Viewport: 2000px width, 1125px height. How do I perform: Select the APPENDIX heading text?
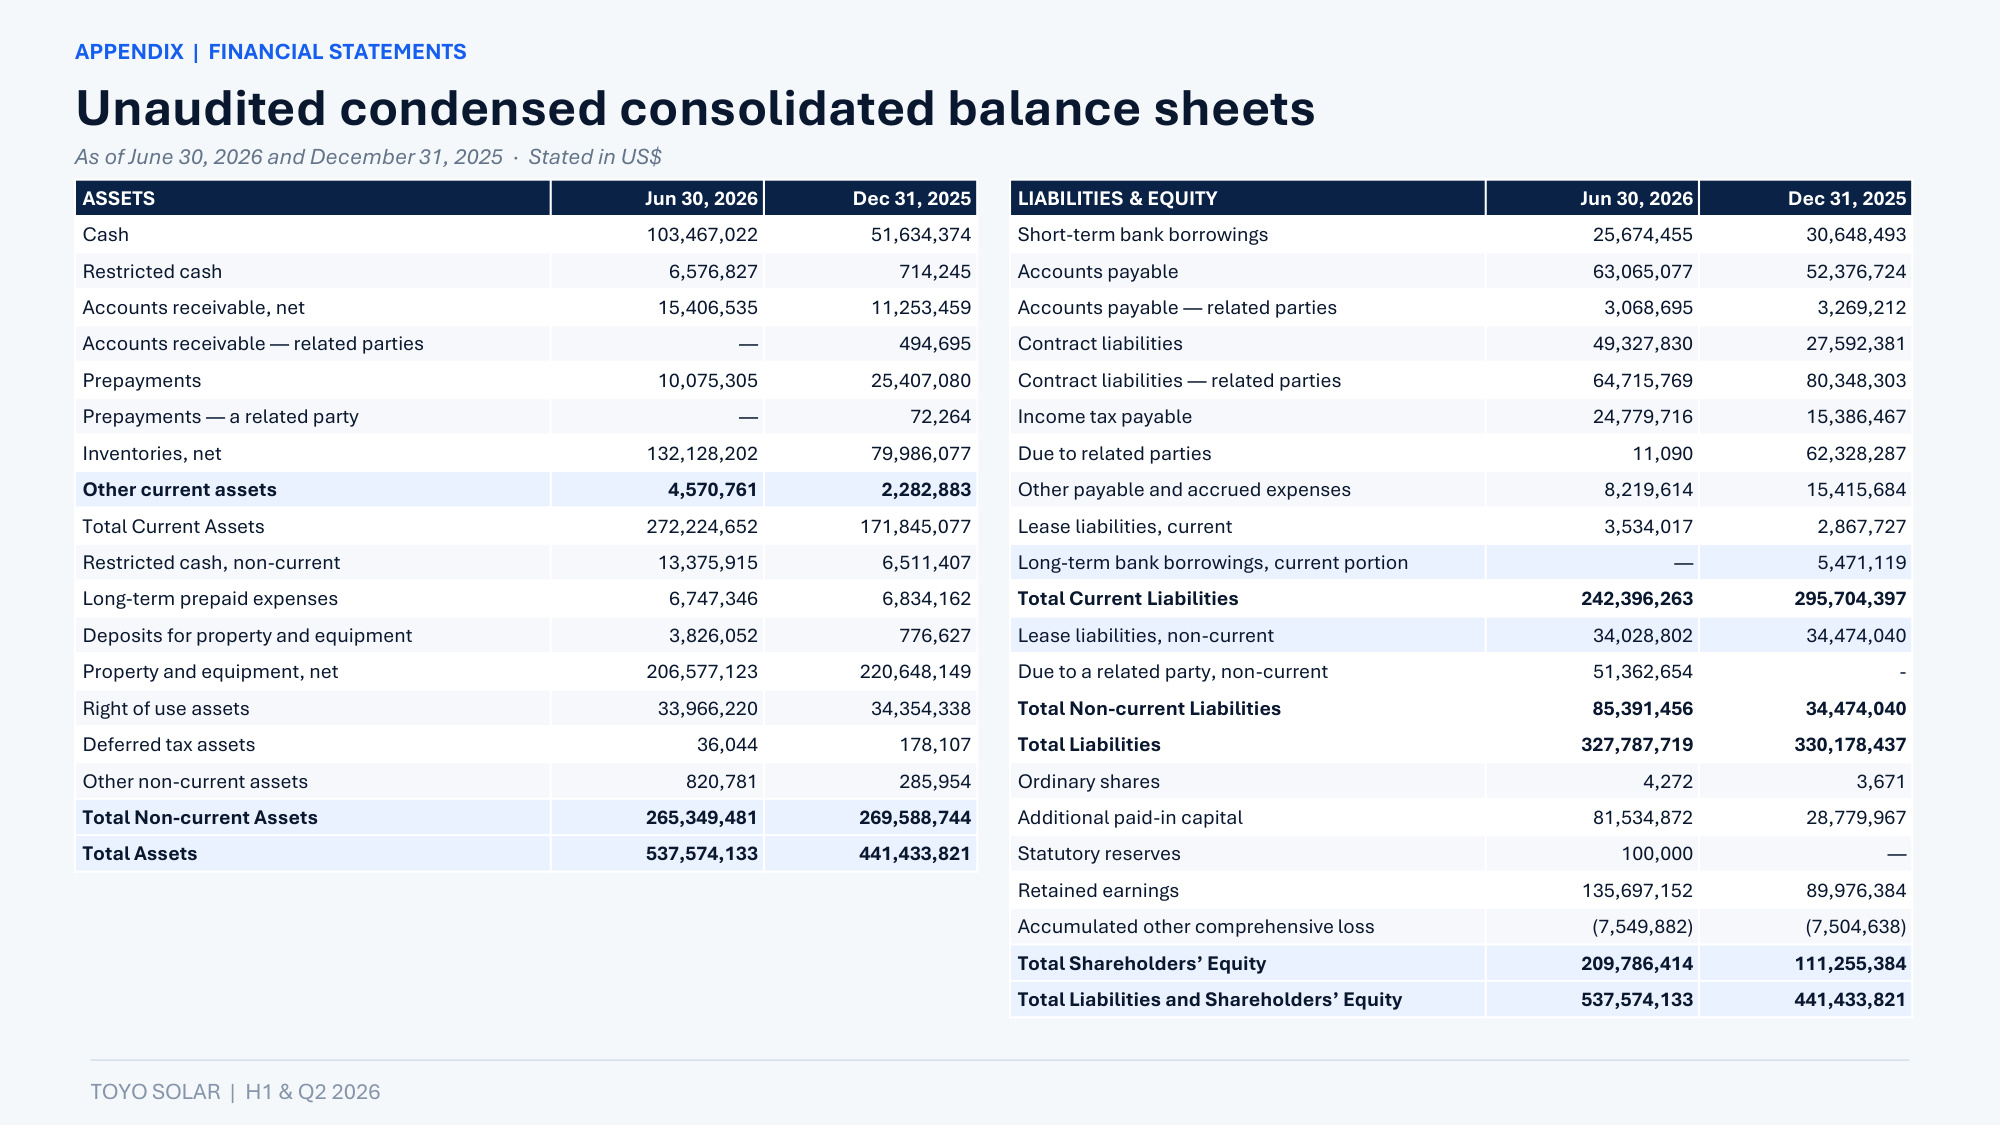tap(129, 52)
